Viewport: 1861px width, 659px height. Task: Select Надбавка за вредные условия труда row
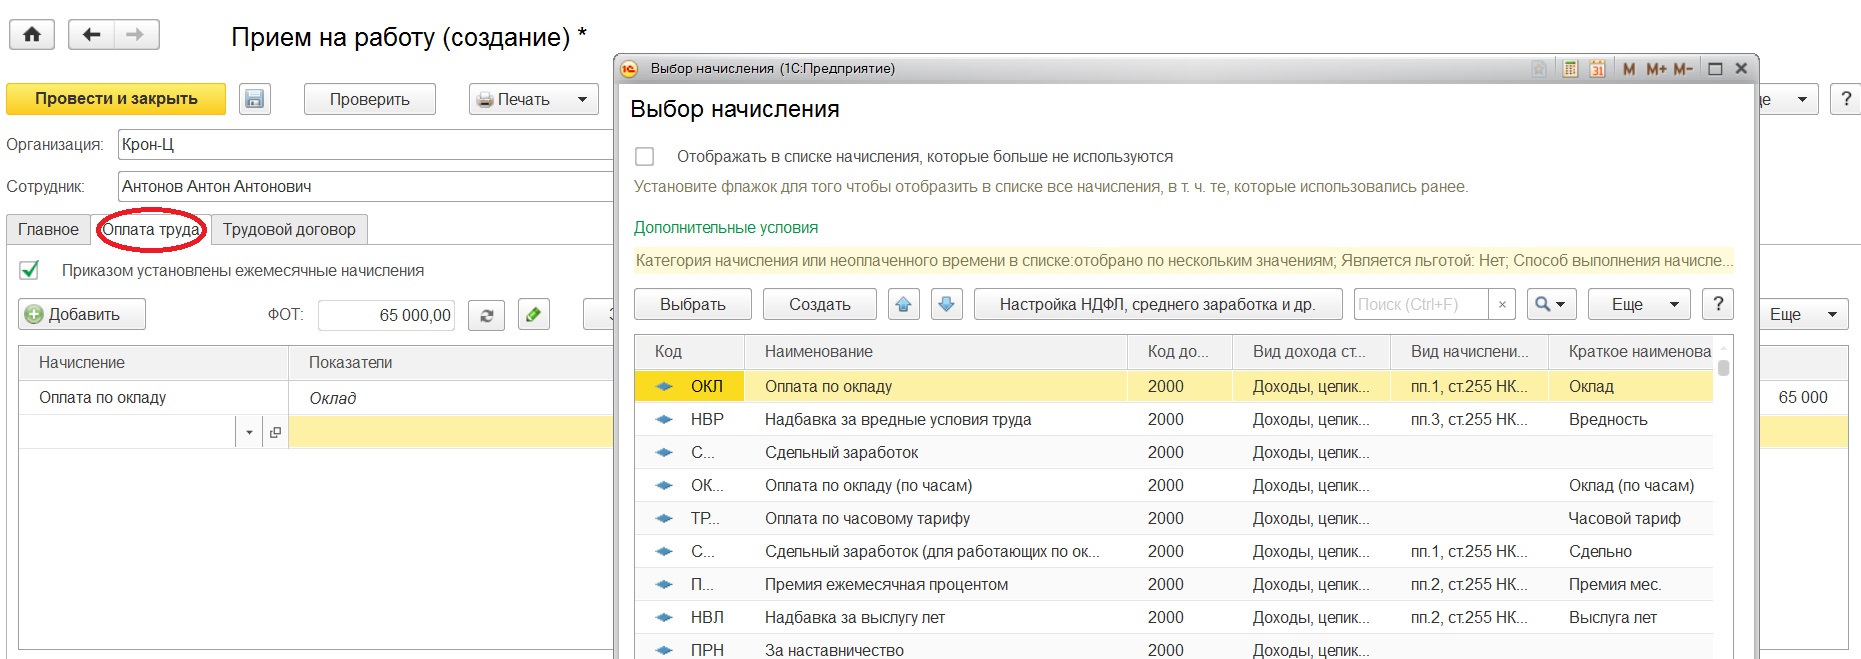click(x=1174, y=419)
